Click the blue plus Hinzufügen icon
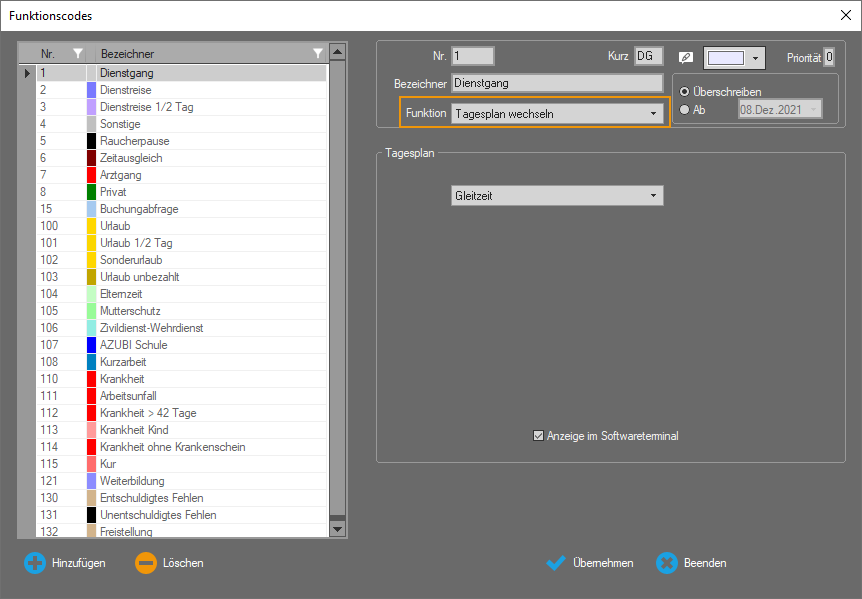862x599 pixels. coord(35,563)
